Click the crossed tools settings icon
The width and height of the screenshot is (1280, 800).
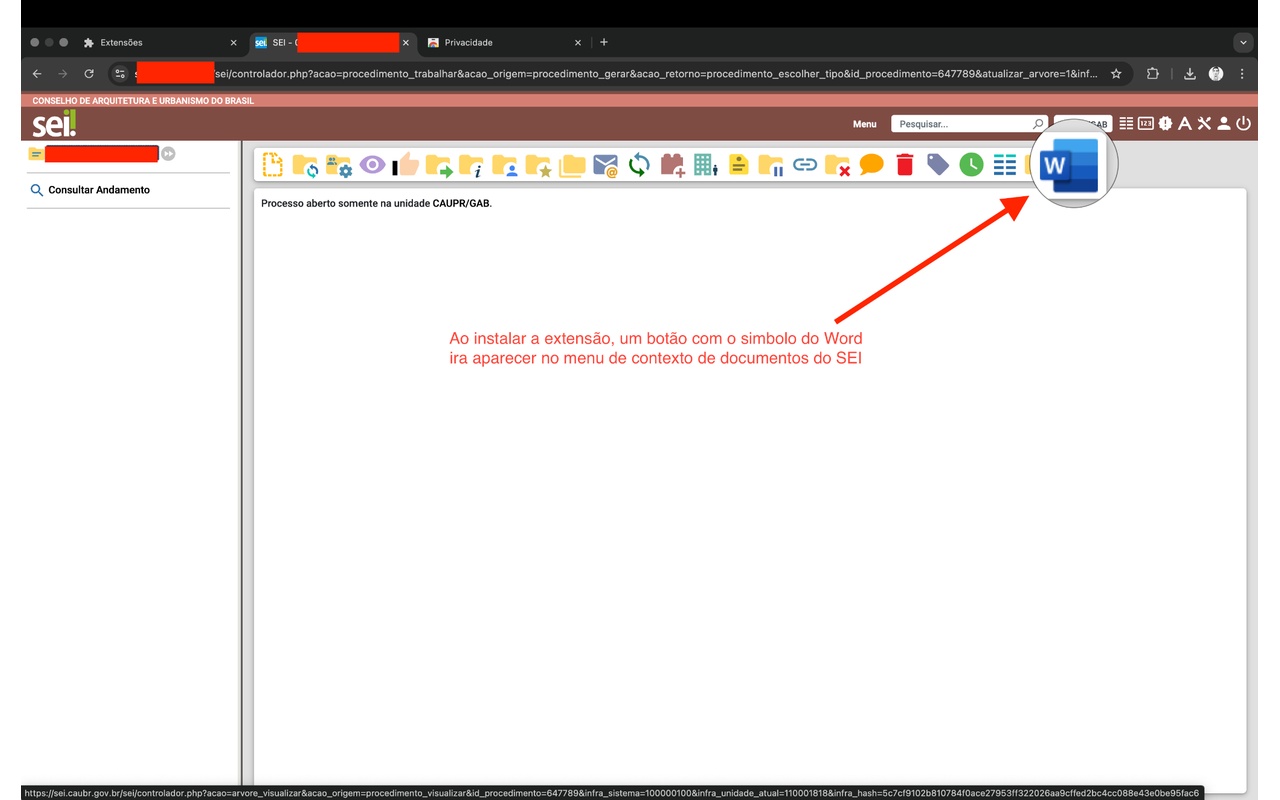pos(1204,124)
